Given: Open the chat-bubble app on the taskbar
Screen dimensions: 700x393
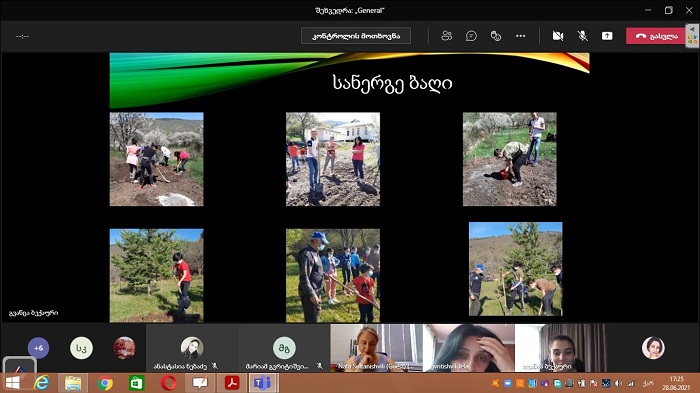Looking at the screenshot, I should (x=200, y=383).
